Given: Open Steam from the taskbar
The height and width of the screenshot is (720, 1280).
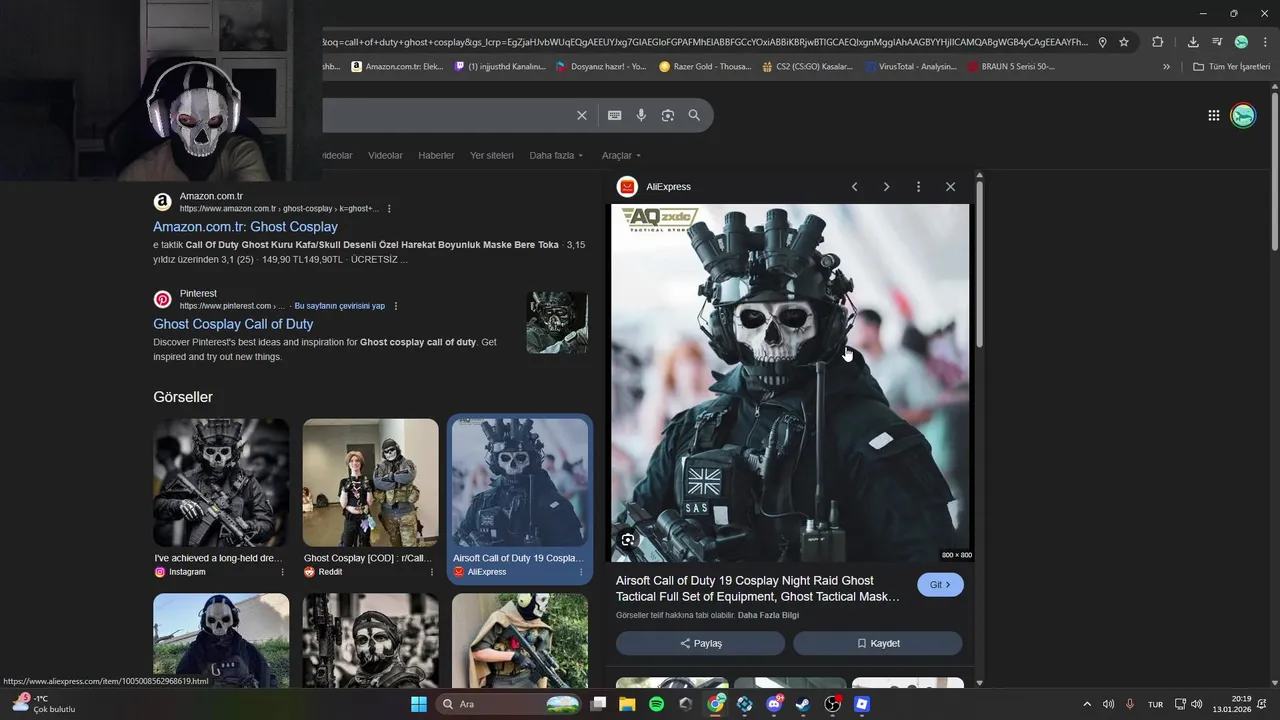Looking at the screenshot, I should [803, 704].
